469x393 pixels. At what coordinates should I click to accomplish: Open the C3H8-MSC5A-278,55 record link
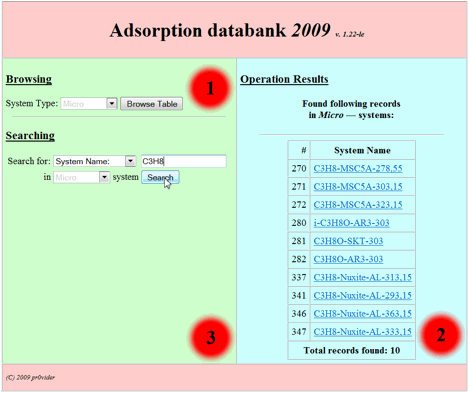click(x=358, y=168)
